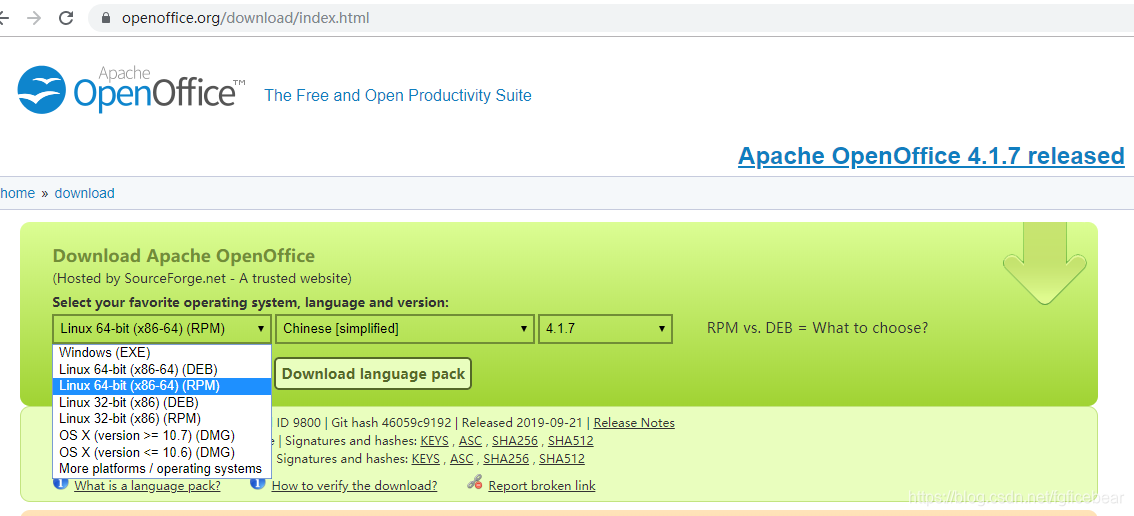Open What is a language pack? link
Viewport: 1134px width, 516px height.
tap(148, 486)
